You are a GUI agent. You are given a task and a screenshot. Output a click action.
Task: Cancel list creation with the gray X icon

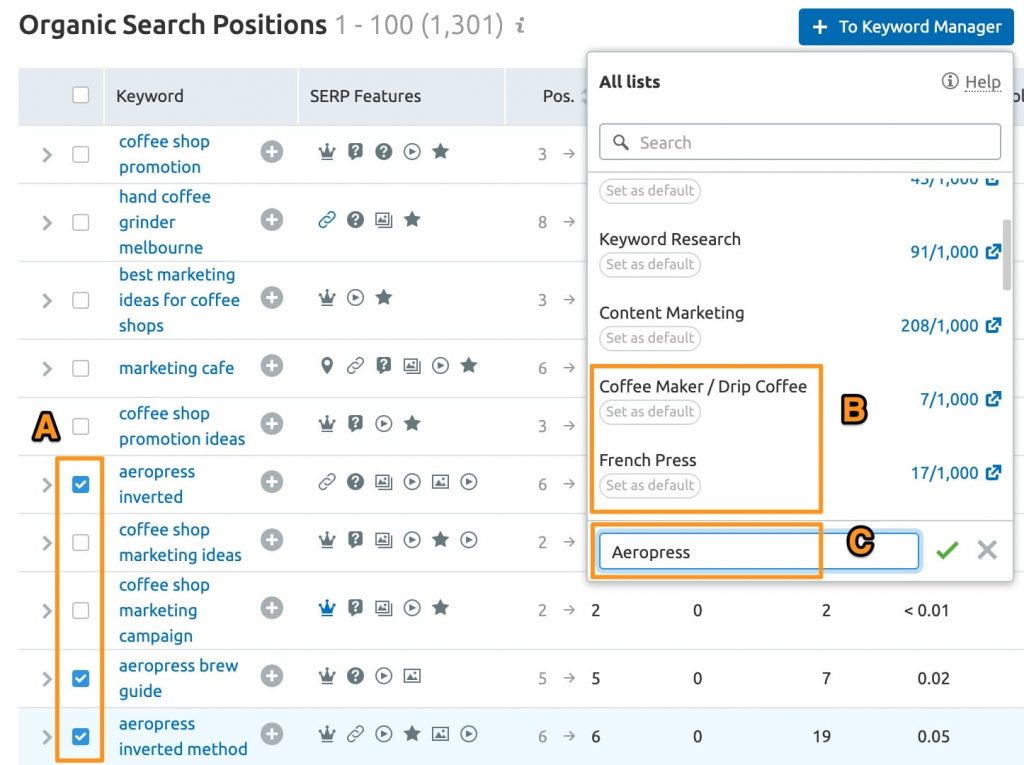(x=986, y=550)
